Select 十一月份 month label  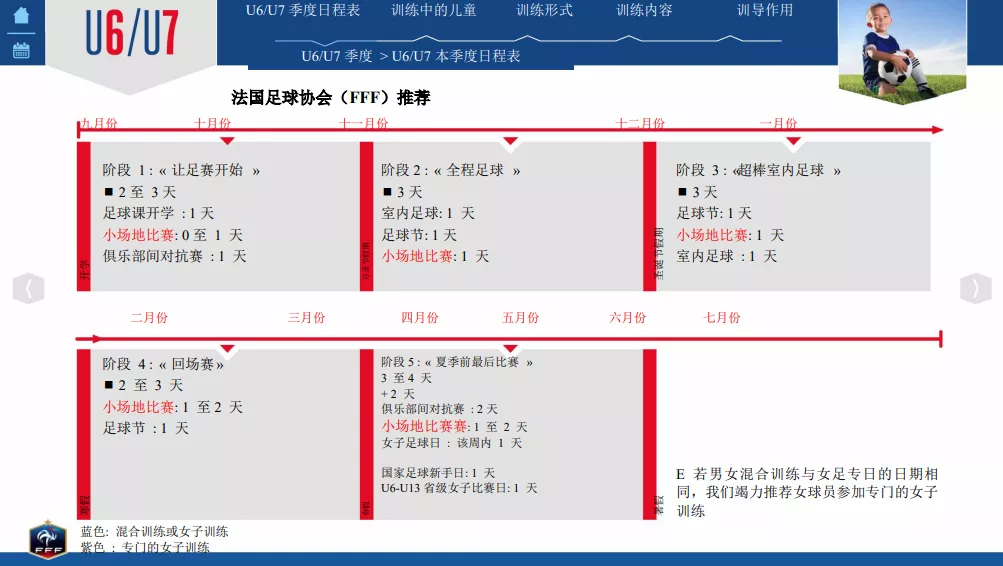click(x=363, y=123)
